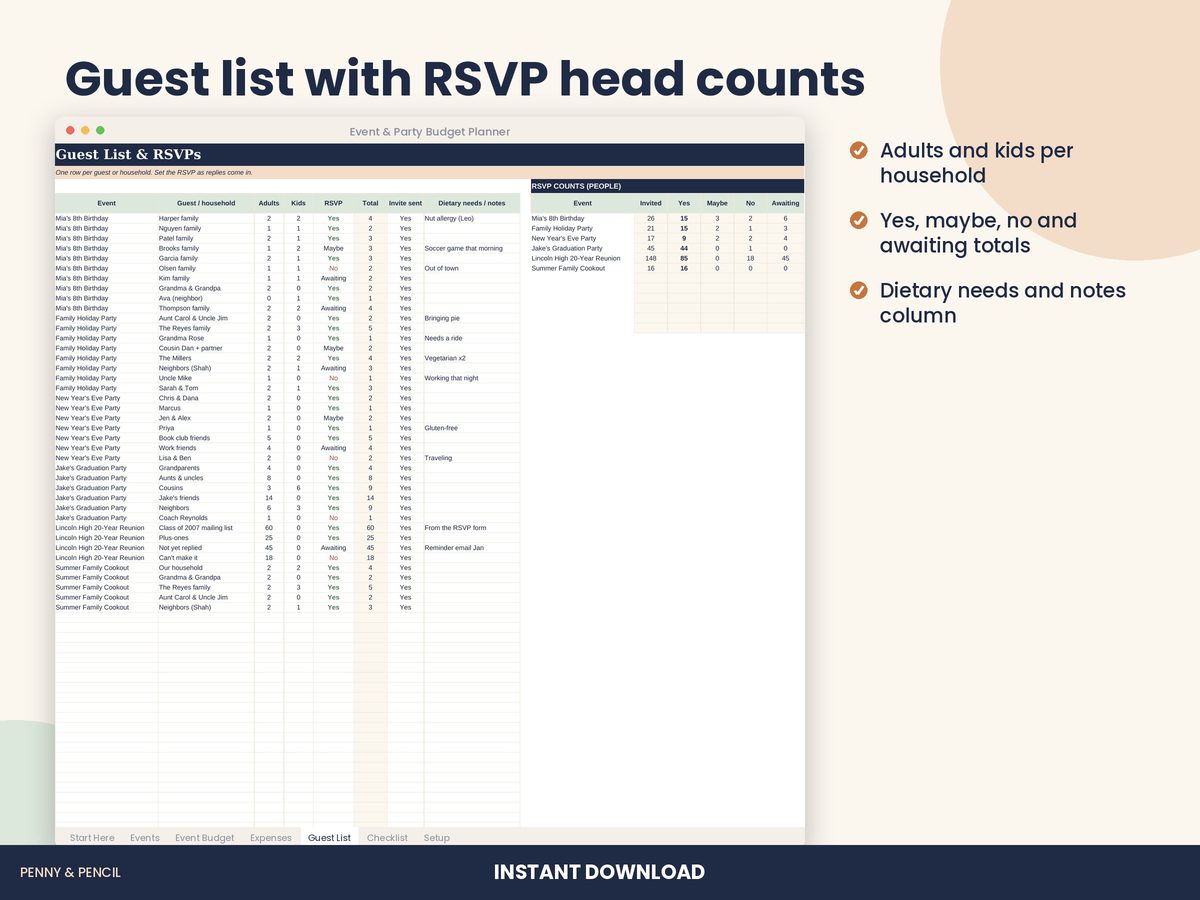Click the Vegetarian x2 note
Image resolution: width=1200 pixels, height=900 pixels.
tap(471, 358)
